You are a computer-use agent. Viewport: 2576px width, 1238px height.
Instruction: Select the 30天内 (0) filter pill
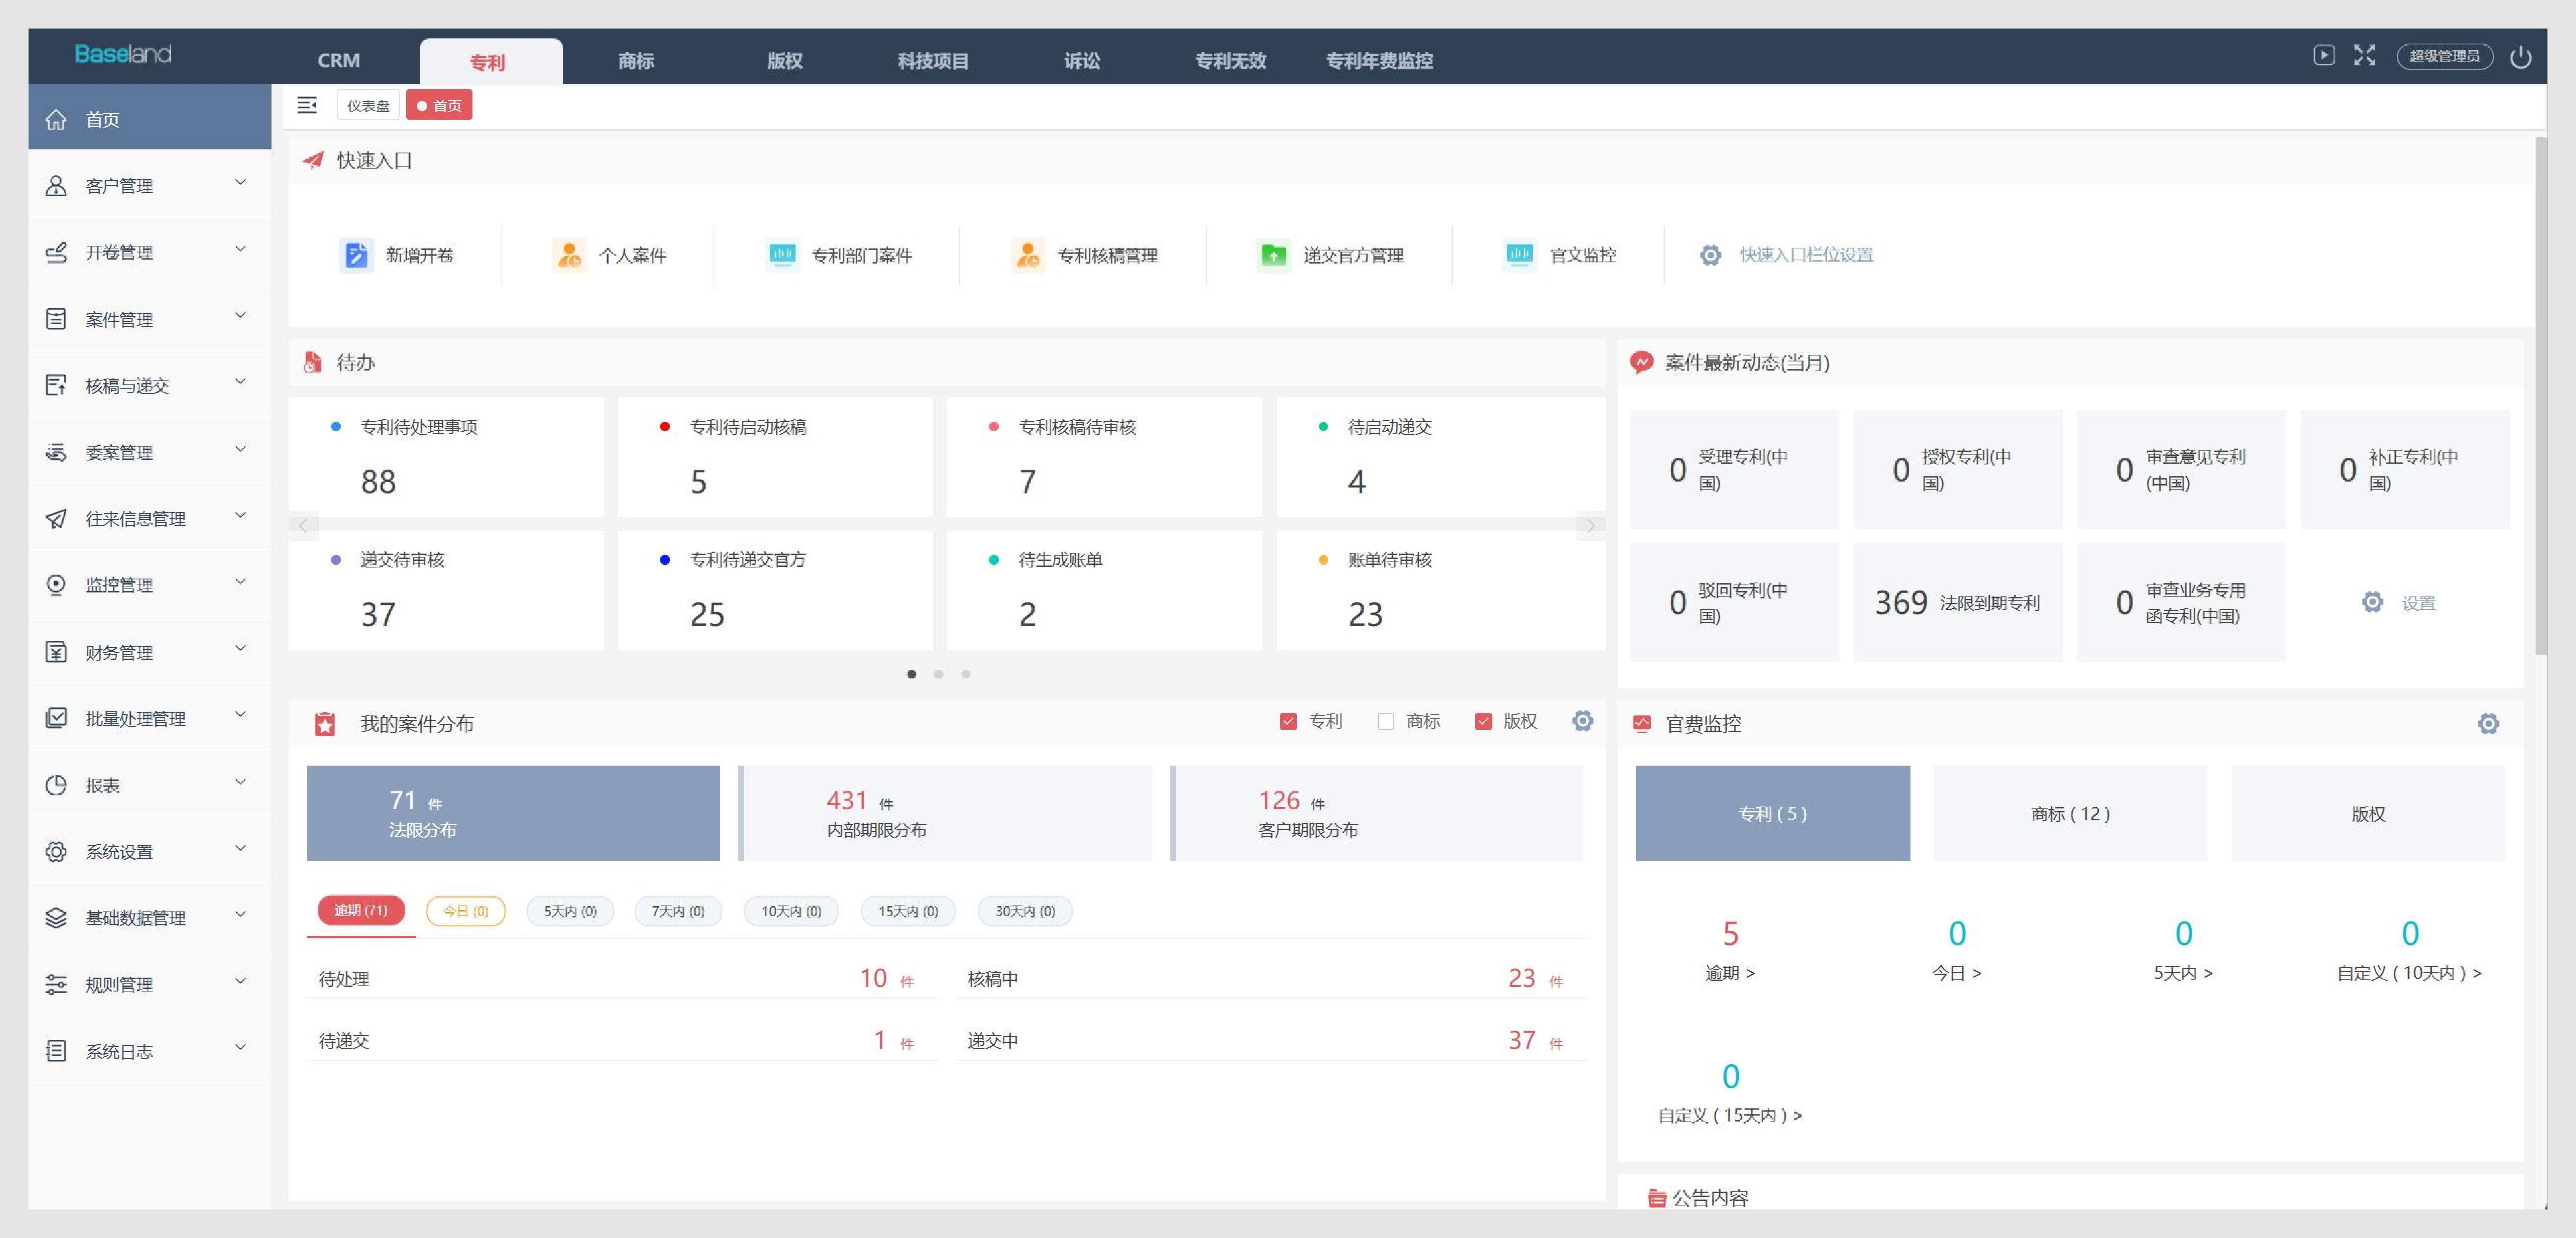pos(1025,911)
